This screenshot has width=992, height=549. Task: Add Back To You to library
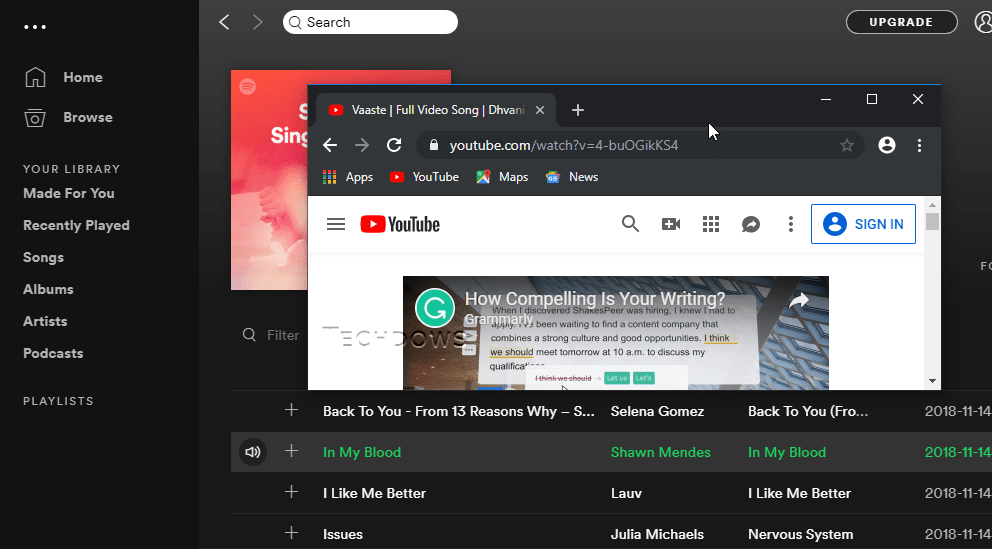(291, 410)
